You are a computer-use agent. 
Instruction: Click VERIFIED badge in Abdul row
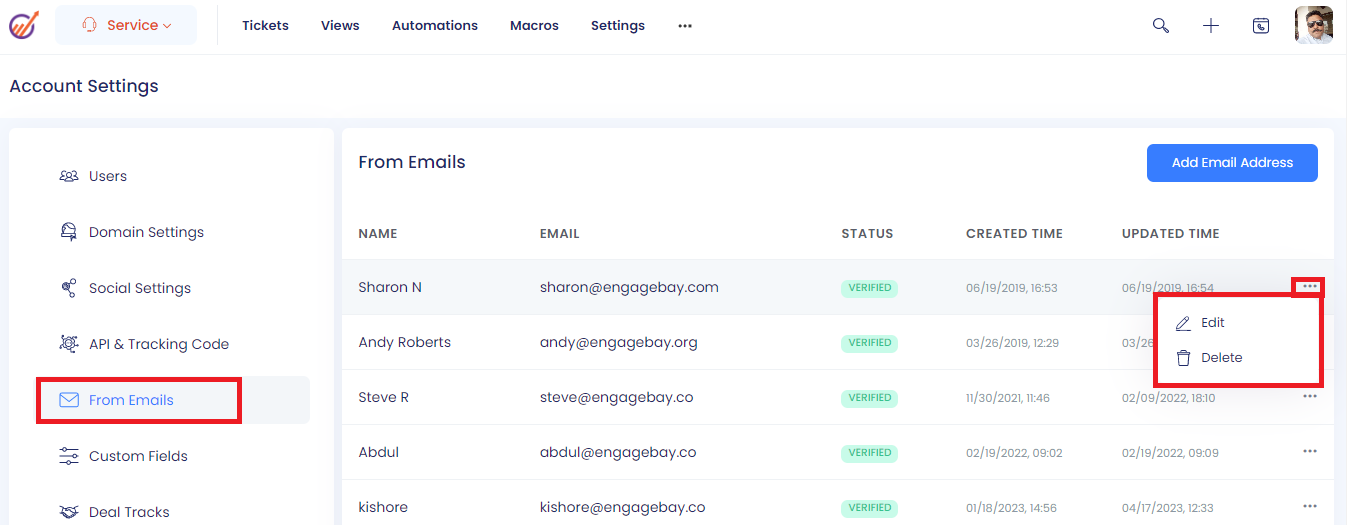pyautogui.click(x=870, y=453)
